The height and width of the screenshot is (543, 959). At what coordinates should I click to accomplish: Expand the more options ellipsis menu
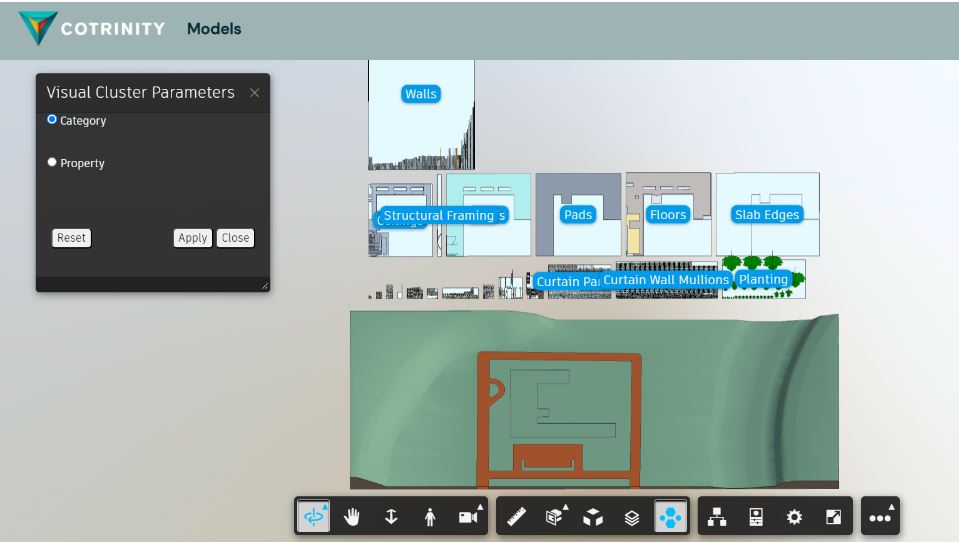tap(880, 517)
